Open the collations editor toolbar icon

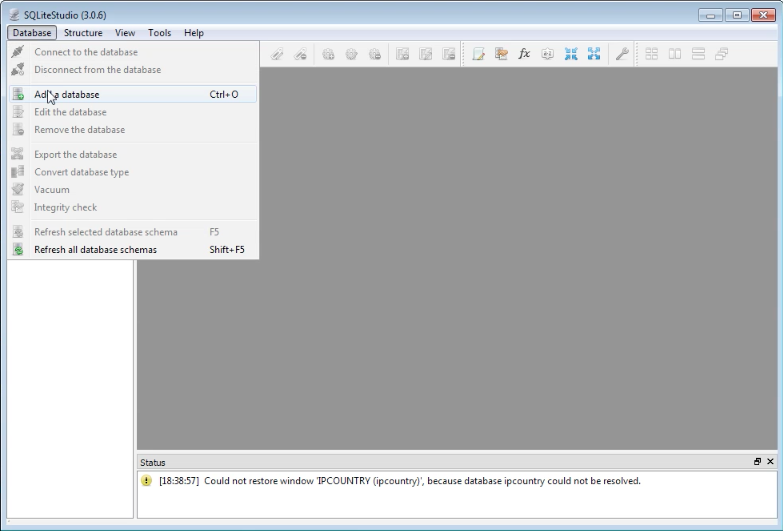(547, 54)
